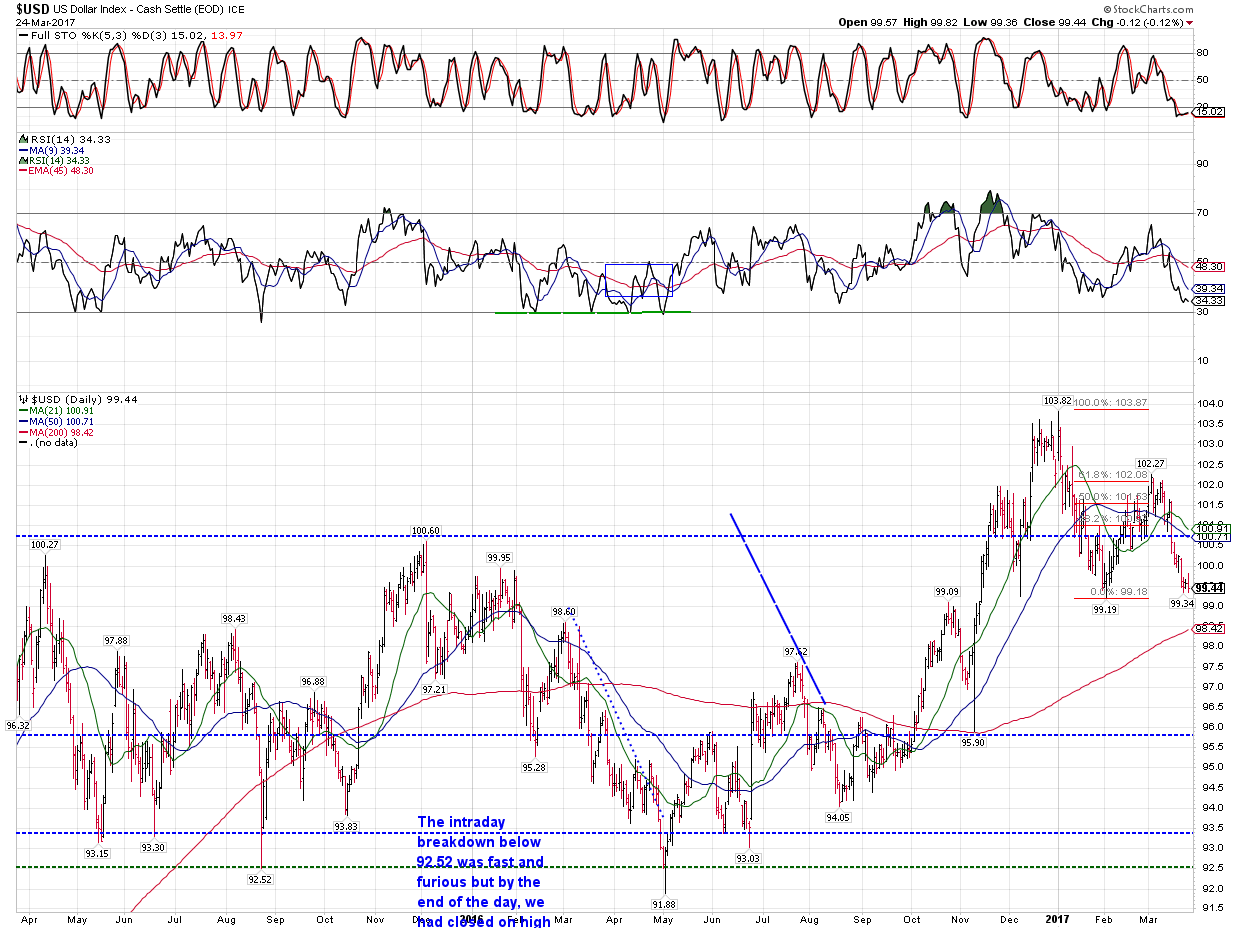Click the 100.60 high price label
Screen dimensions: 1240x928
click(425, 531)
